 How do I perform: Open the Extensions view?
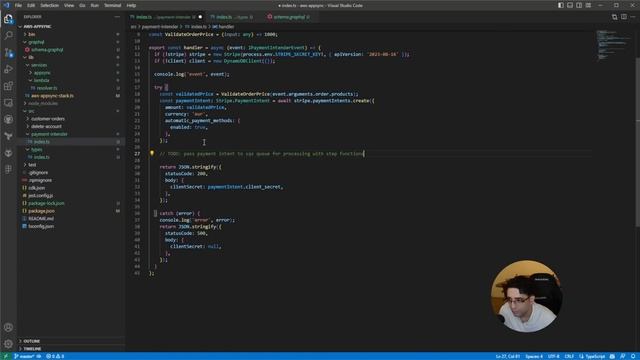coord(8,86)
